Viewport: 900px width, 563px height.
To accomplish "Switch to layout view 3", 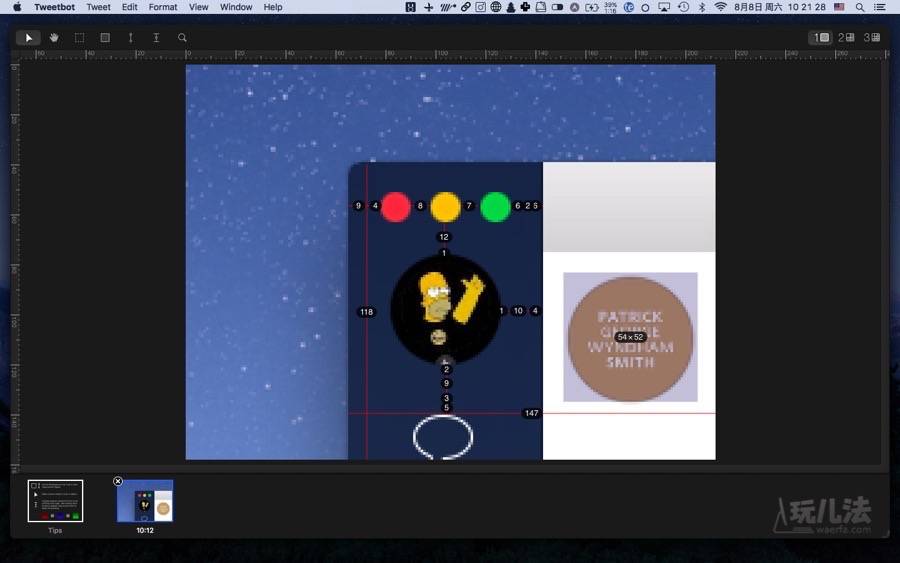I will tap(872, 38).
